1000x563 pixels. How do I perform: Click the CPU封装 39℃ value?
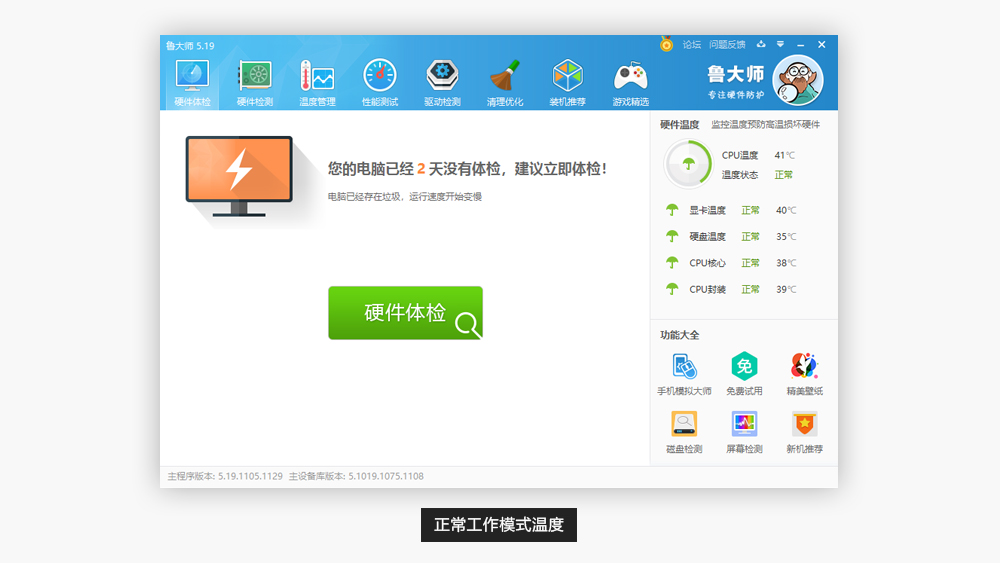click(786, 289)
